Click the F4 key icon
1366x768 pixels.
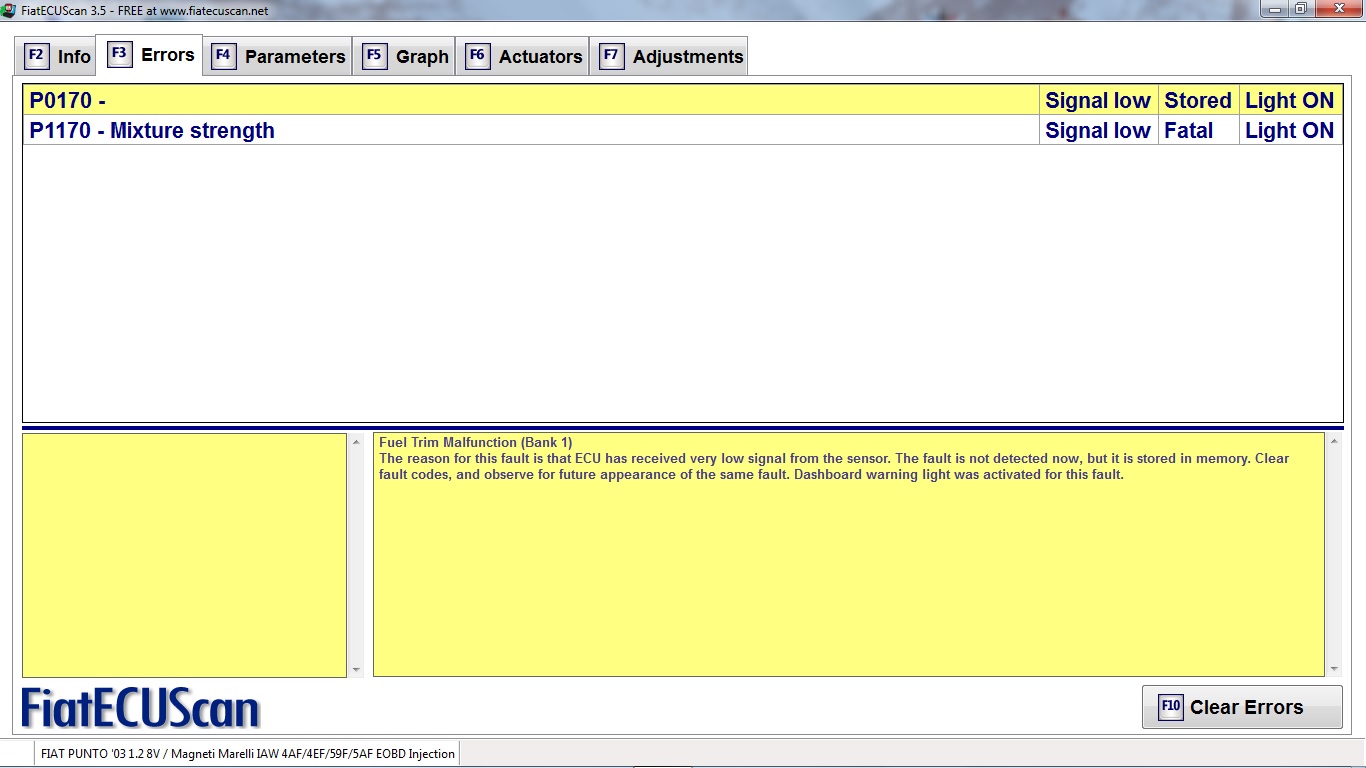click(x=223, y=56)
